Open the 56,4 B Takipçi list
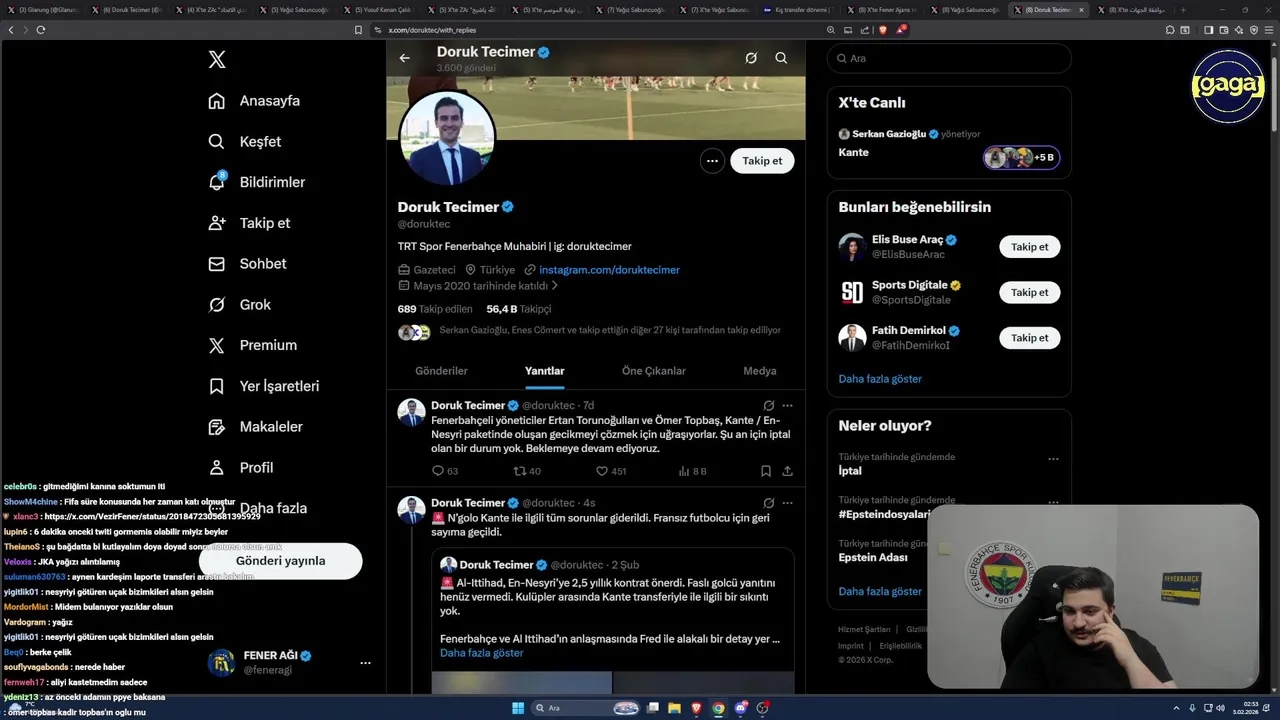Screen dimensions: 1280x720 tap(519, 309)
